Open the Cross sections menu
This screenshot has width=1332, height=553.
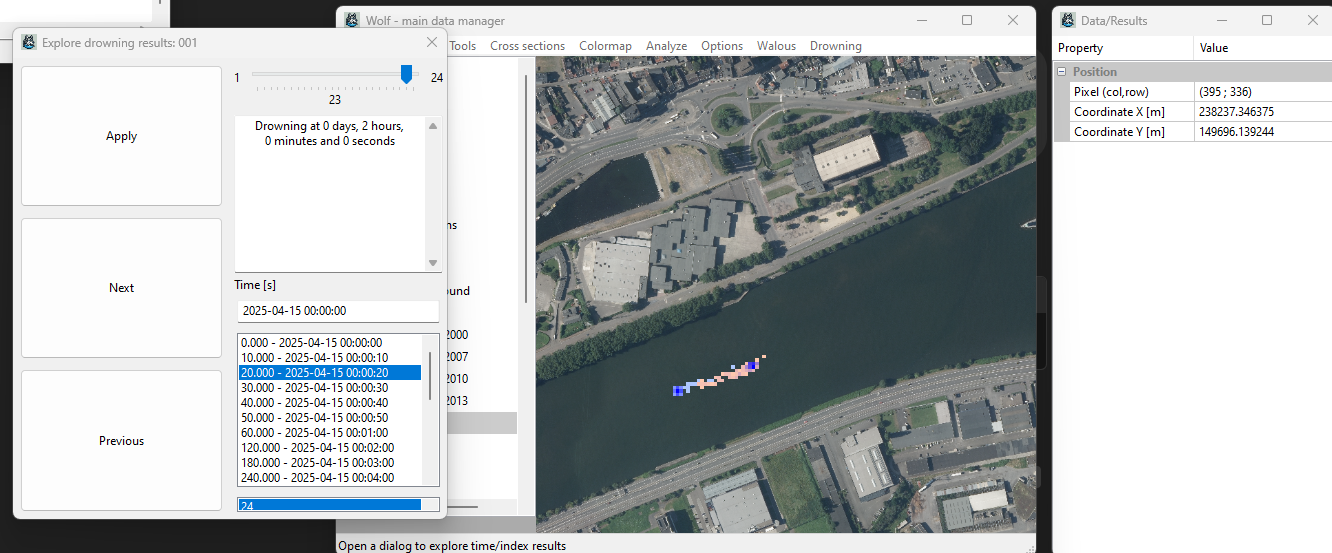(527, 46)
